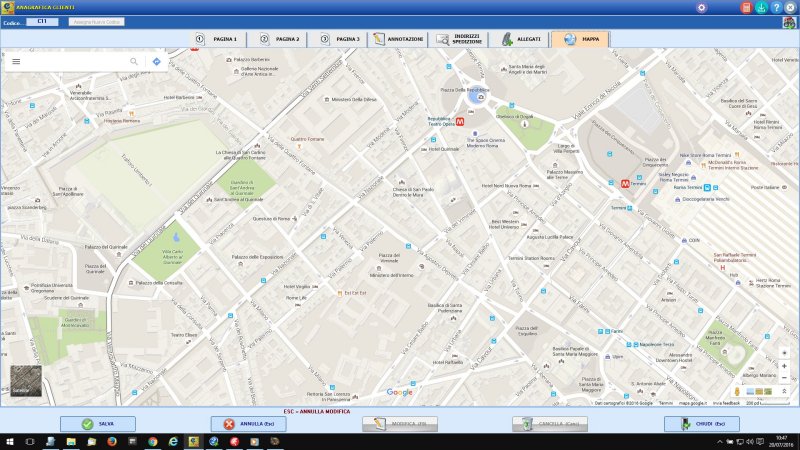Open the taskbar volume icon
Viewport: 800px width, 450px height.
point(749,441)
